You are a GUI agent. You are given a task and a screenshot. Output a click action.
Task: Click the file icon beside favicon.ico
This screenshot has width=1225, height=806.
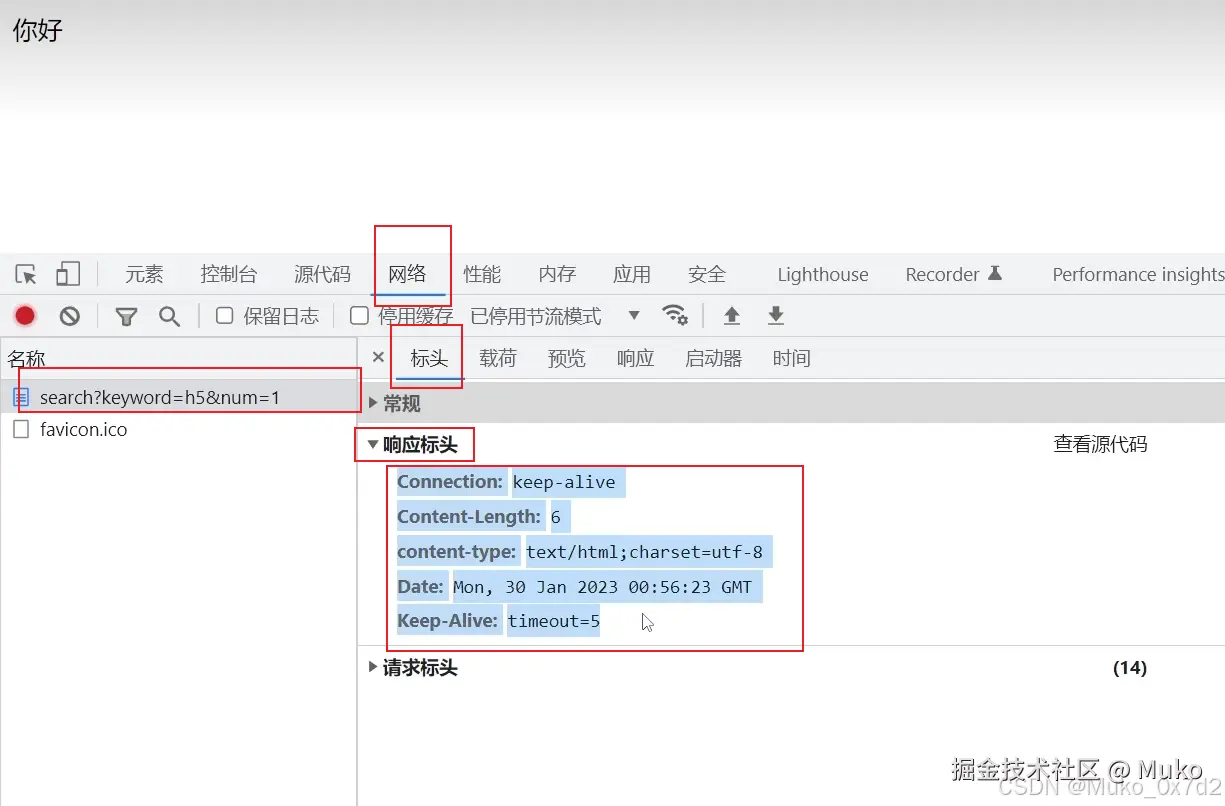point(21,429)
